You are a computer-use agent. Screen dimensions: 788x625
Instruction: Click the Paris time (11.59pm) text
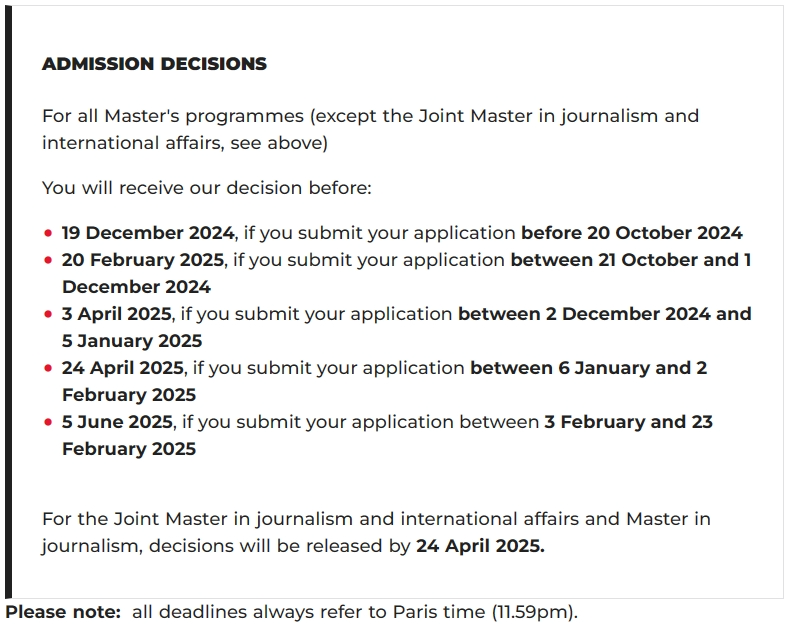[x=483, y=612]
